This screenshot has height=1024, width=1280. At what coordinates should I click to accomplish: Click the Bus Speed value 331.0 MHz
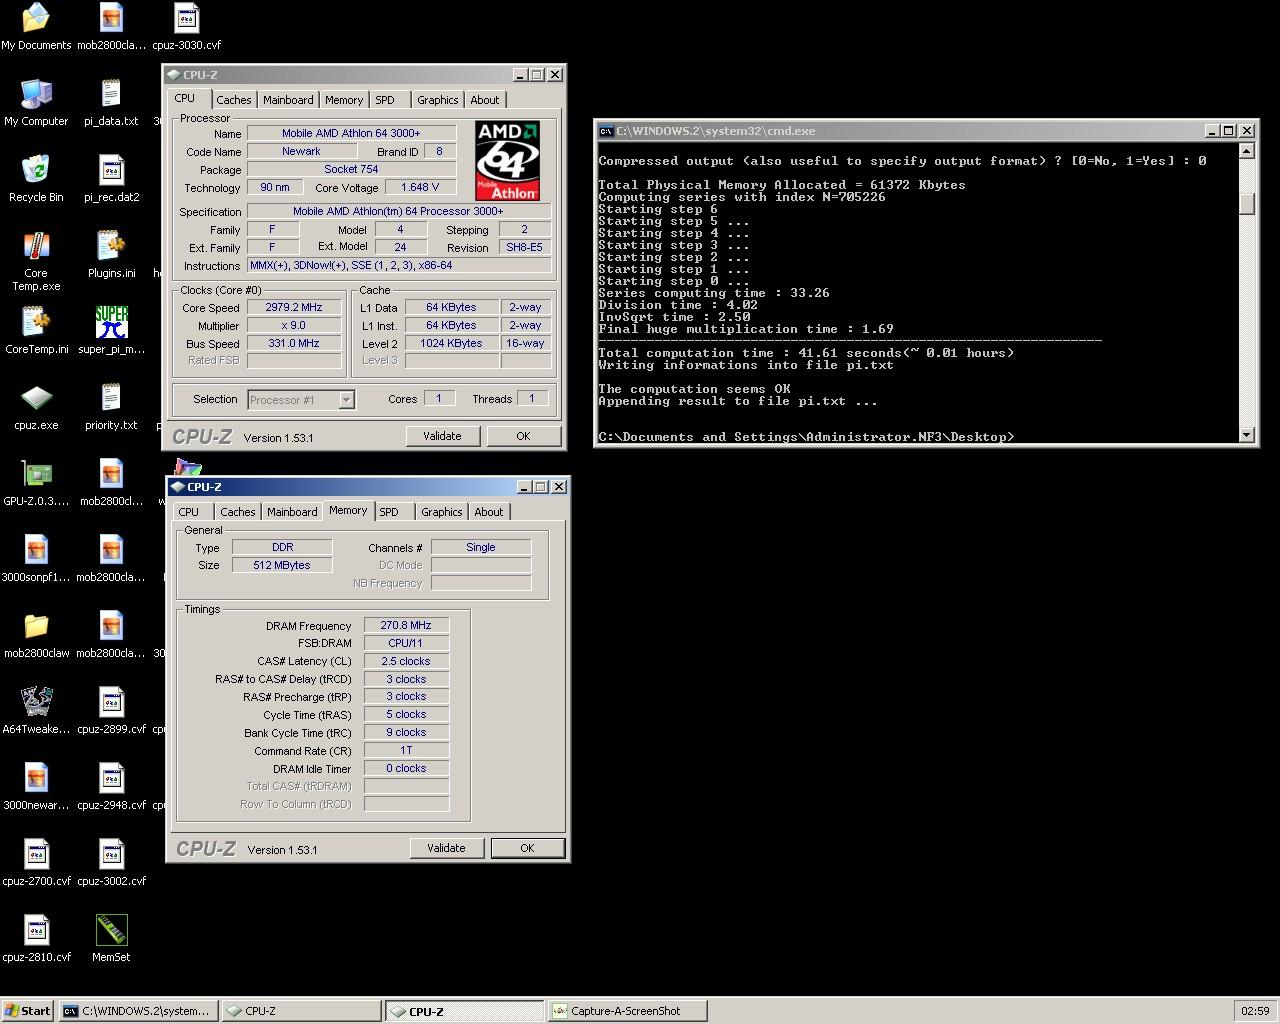(x=294, y=343)
